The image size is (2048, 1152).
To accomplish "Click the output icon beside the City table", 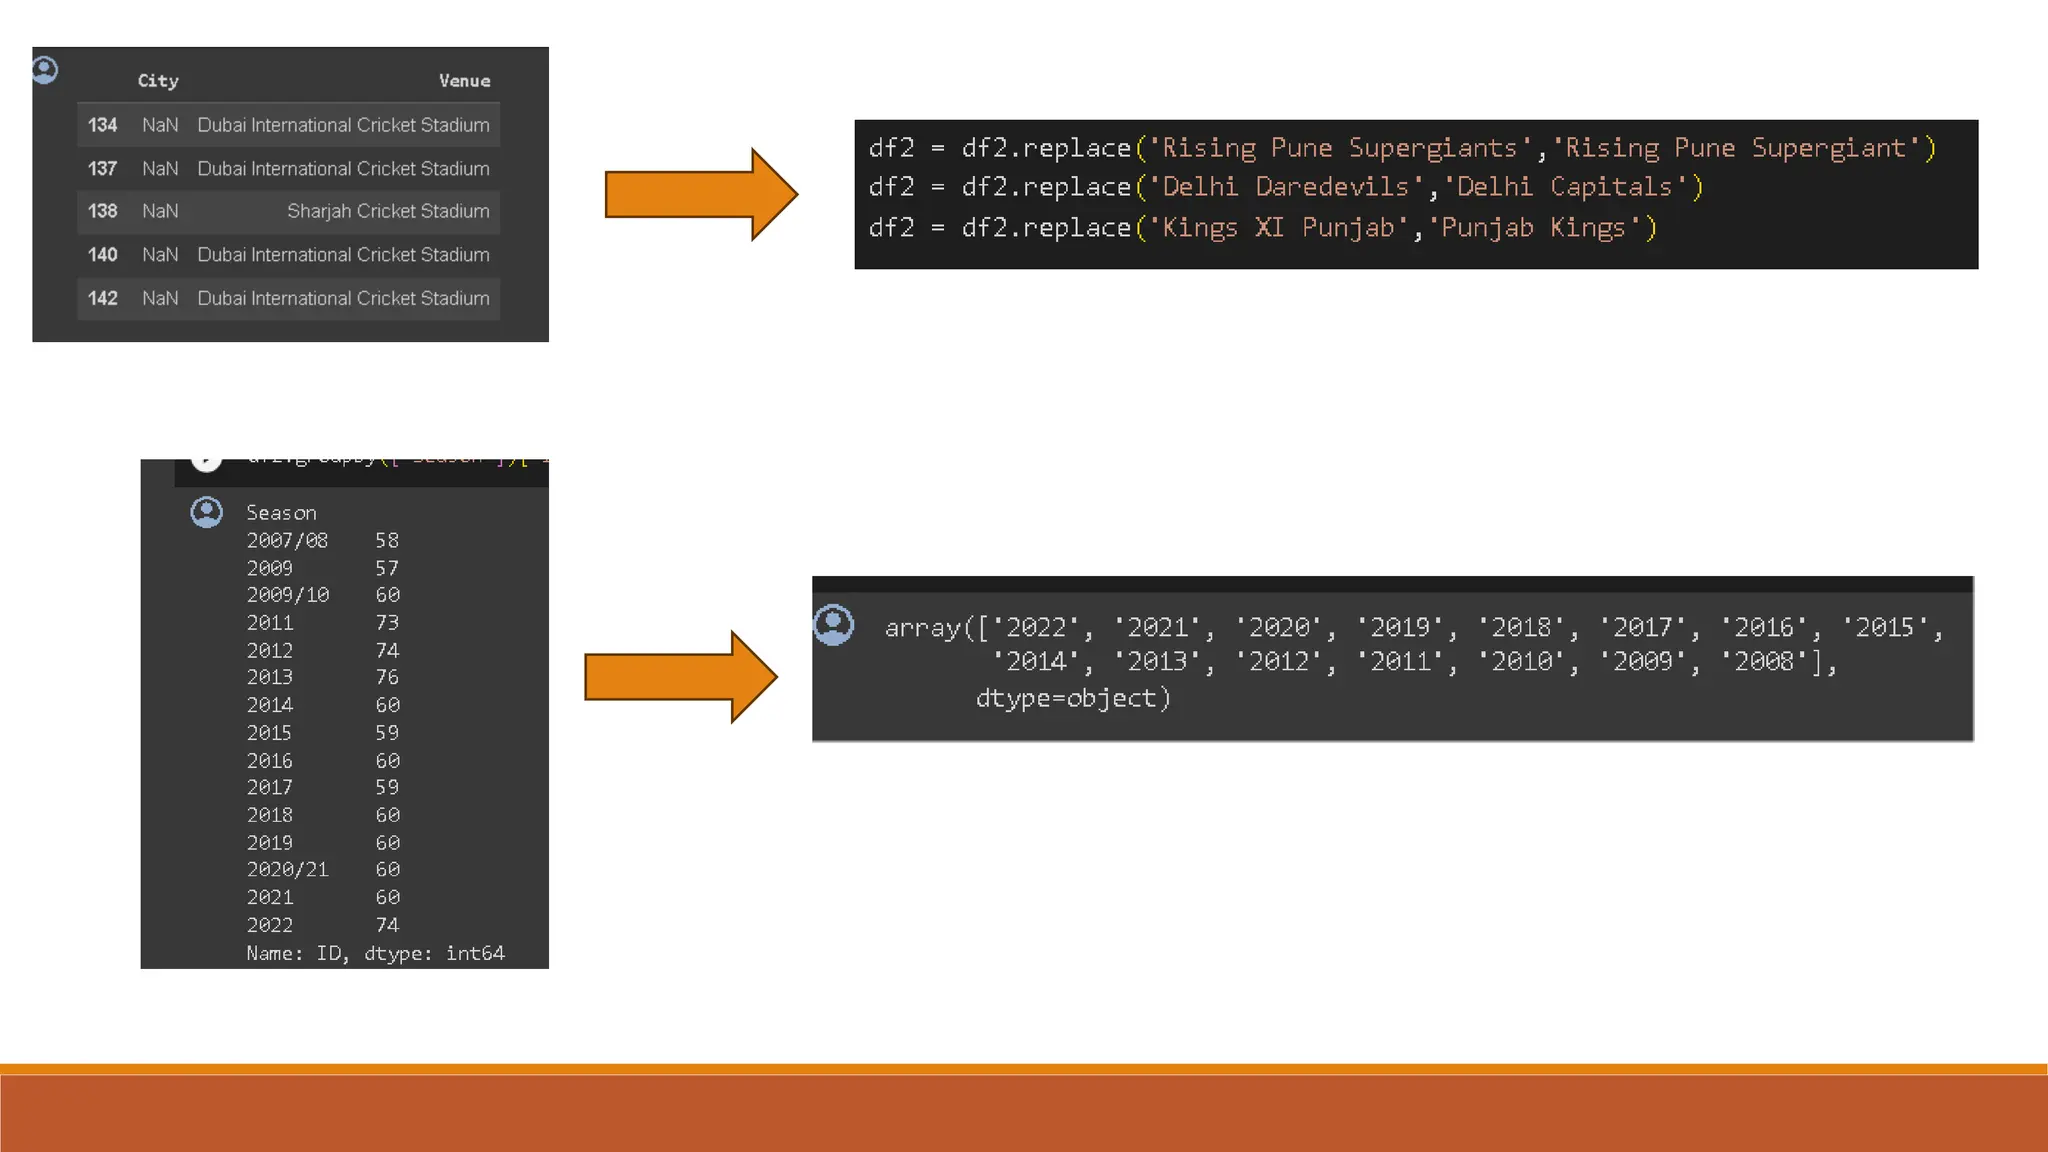I will 45,70.
